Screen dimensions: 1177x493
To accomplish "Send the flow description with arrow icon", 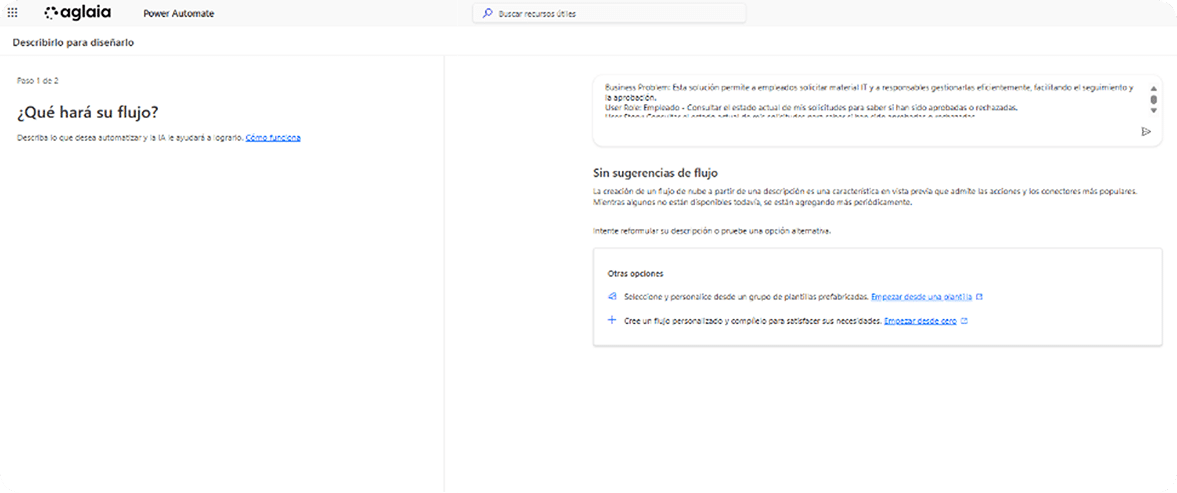I will (x=1146, y=131).
